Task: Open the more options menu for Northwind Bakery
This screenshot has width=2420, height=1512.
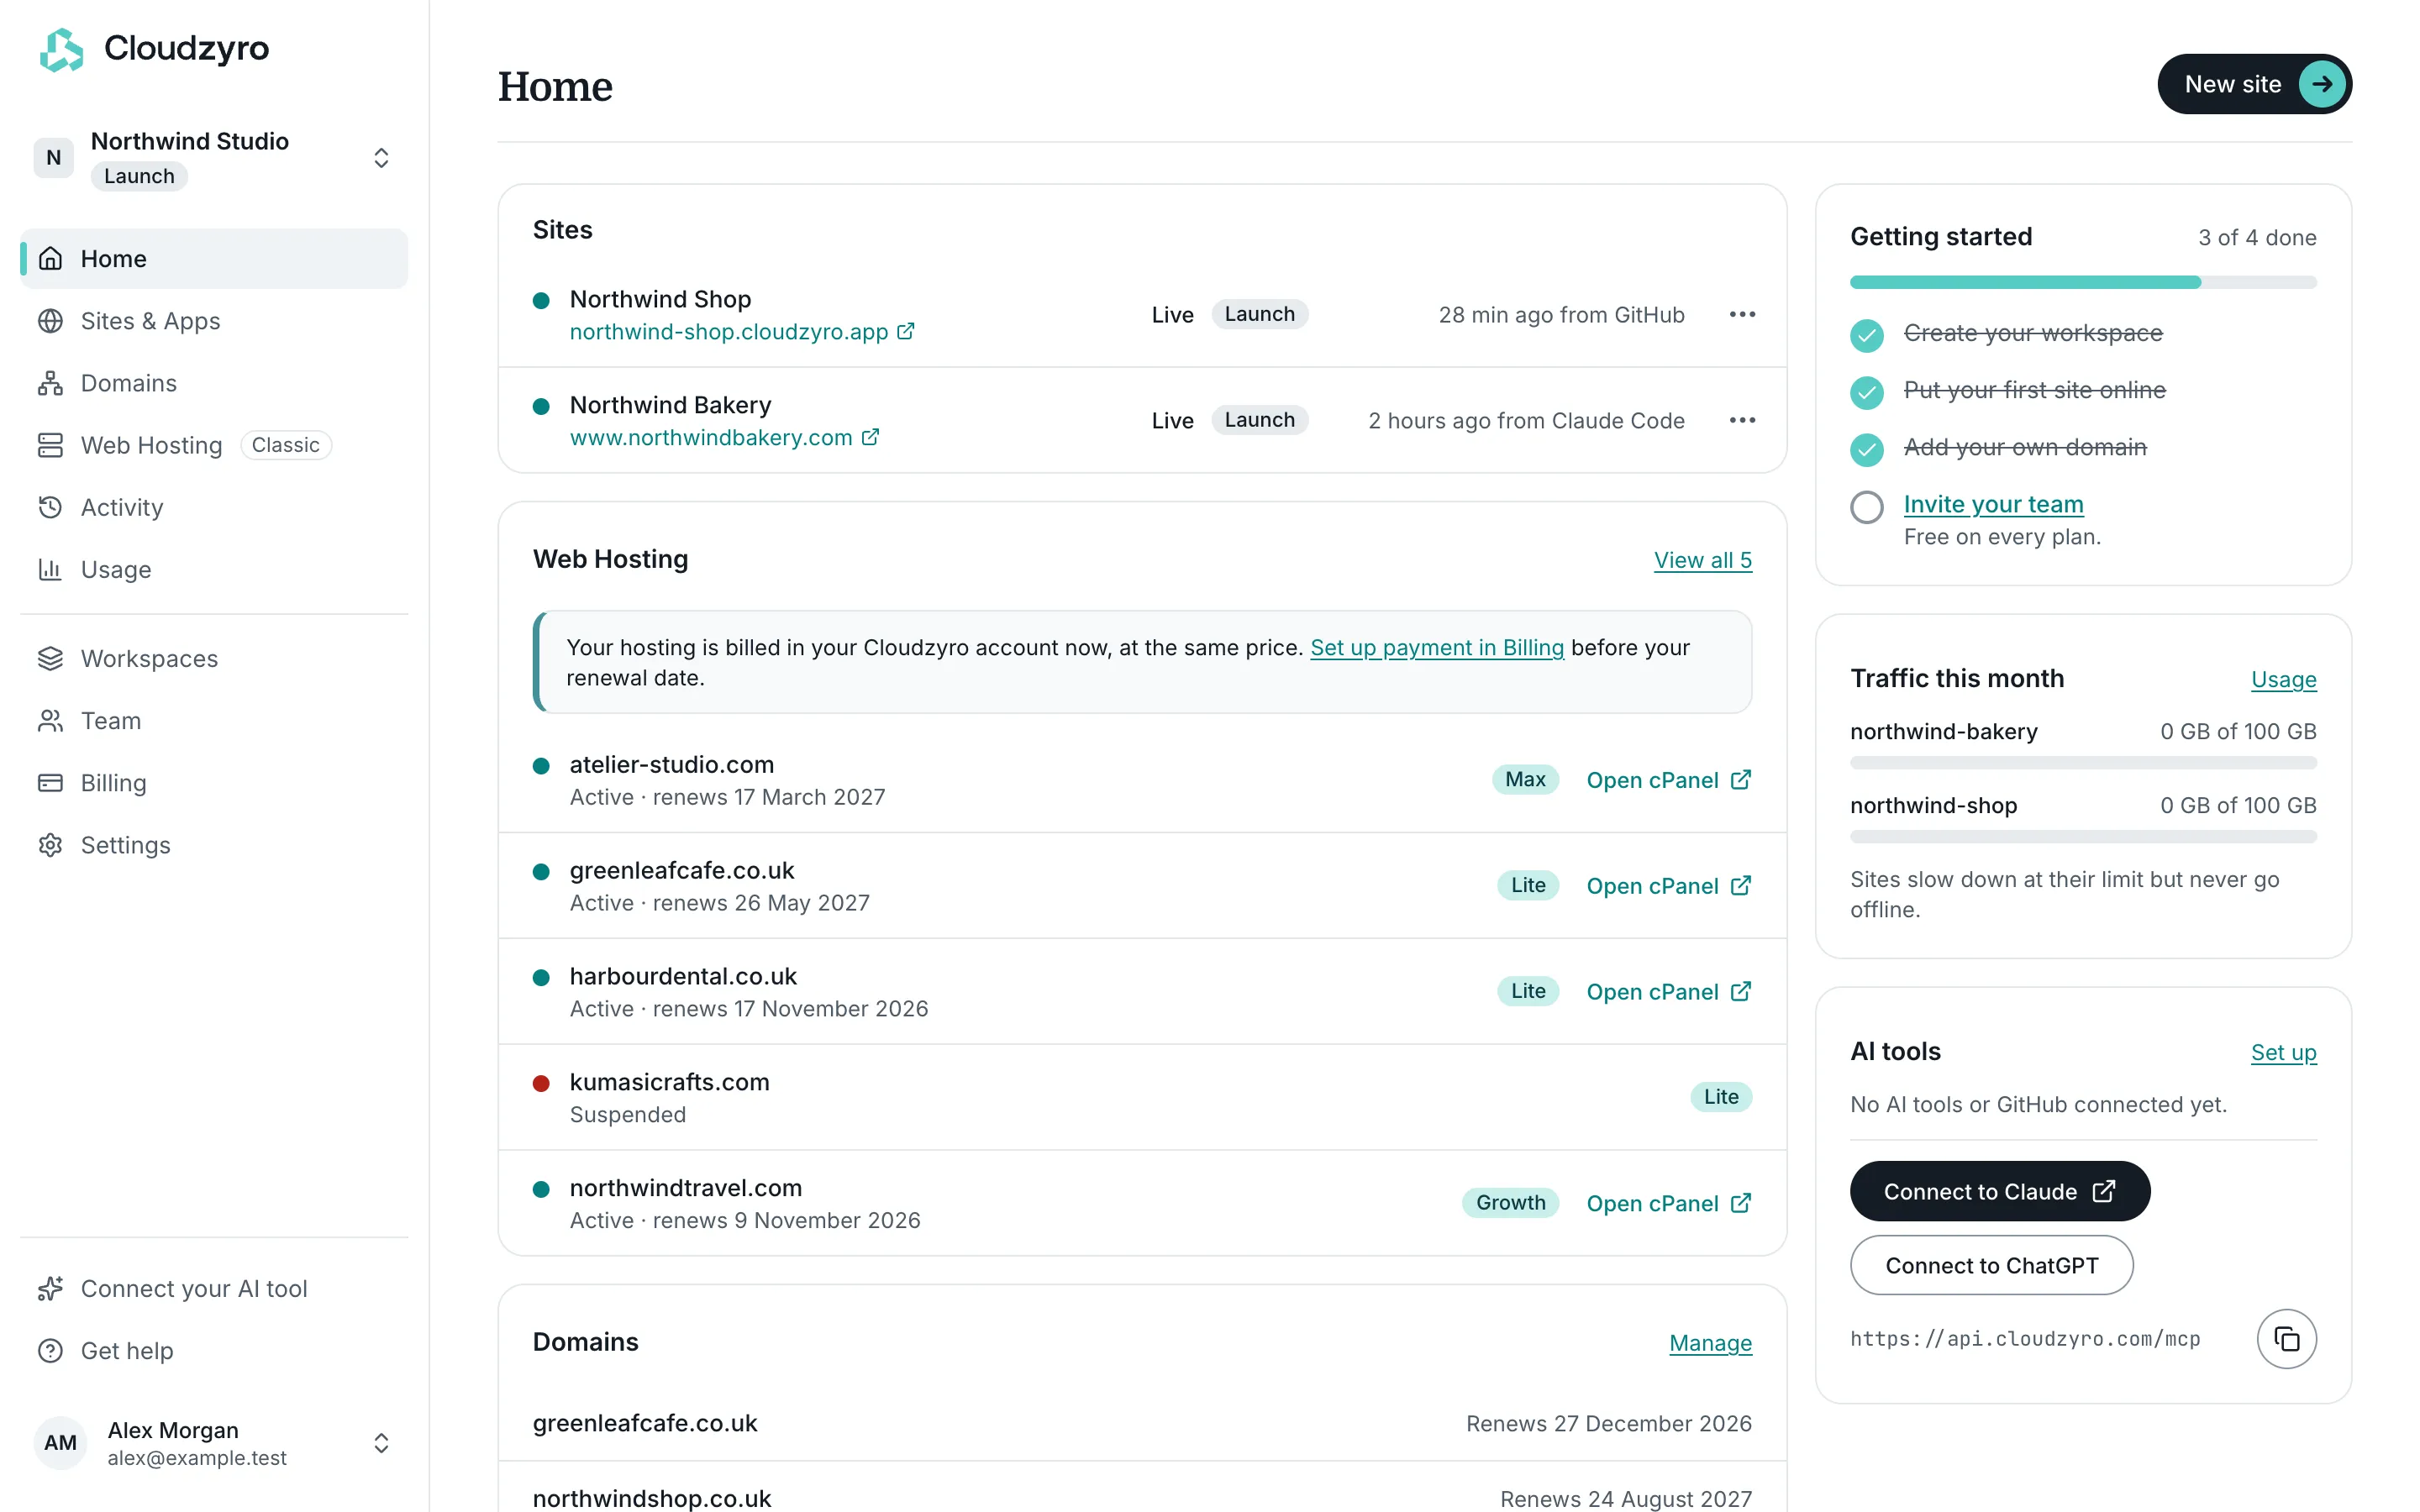Action: tap(1742, 420)
